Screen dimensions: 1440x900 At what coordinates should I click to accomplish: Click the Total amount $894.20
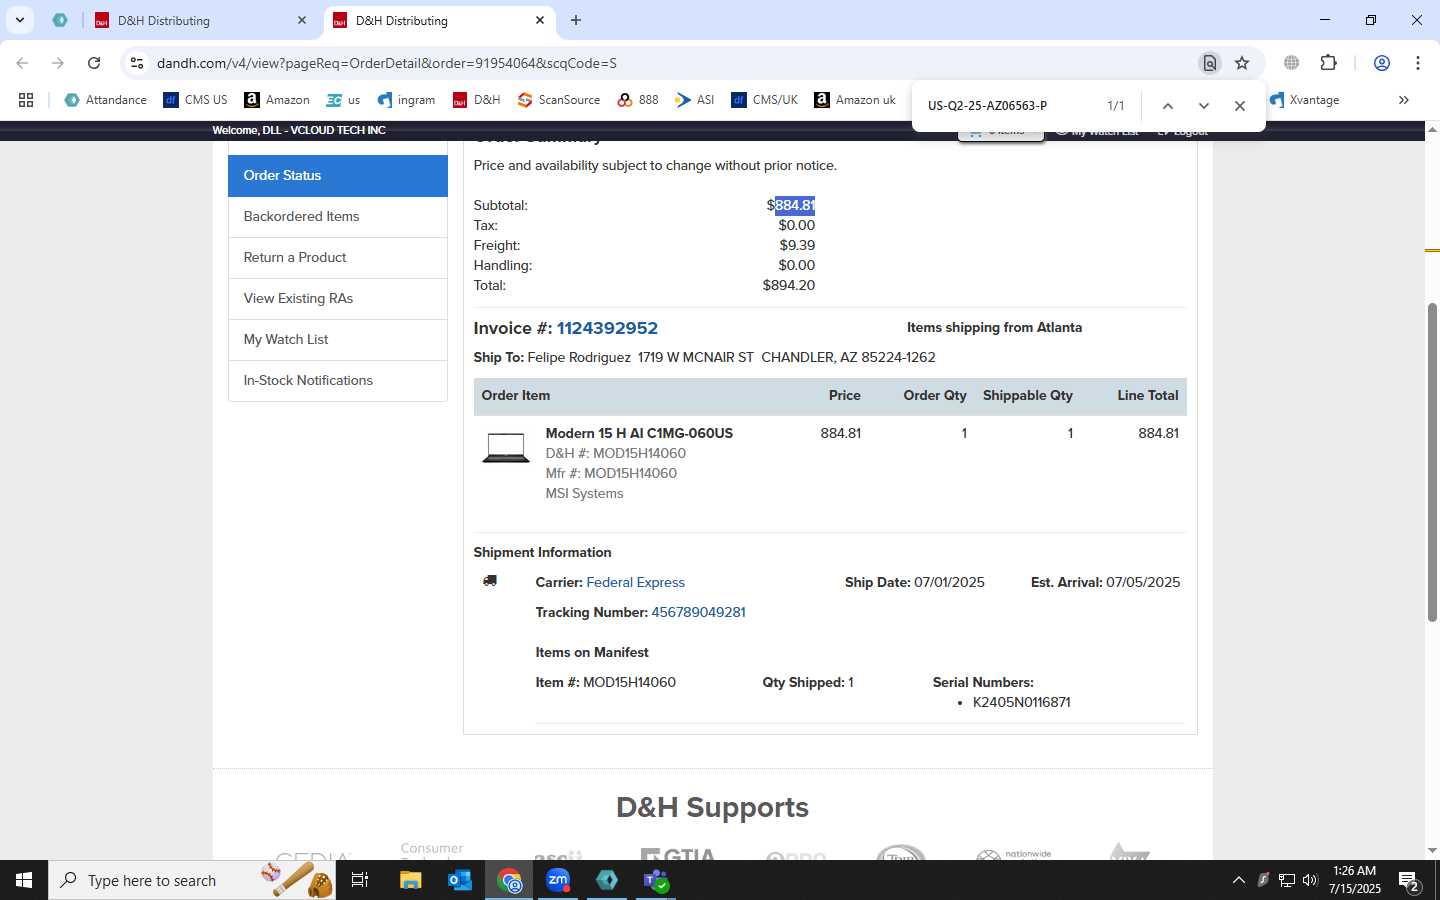[788, 285]
